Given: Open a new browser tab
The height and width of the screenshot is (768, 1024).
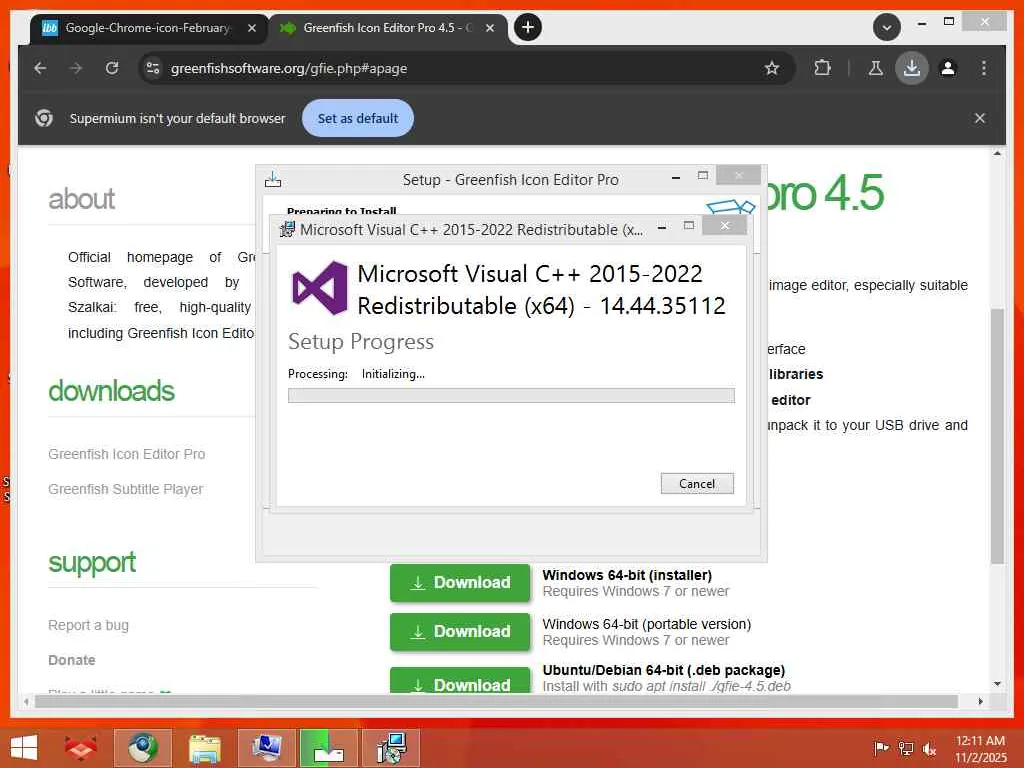Looking at the screenshot, I should [x=528, y=27].
